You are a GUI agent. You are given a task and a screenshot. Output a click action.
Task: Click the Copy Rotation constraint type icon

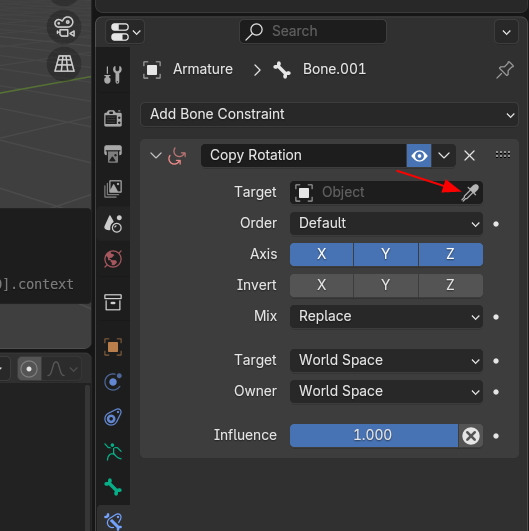click(x=177, y=156)
